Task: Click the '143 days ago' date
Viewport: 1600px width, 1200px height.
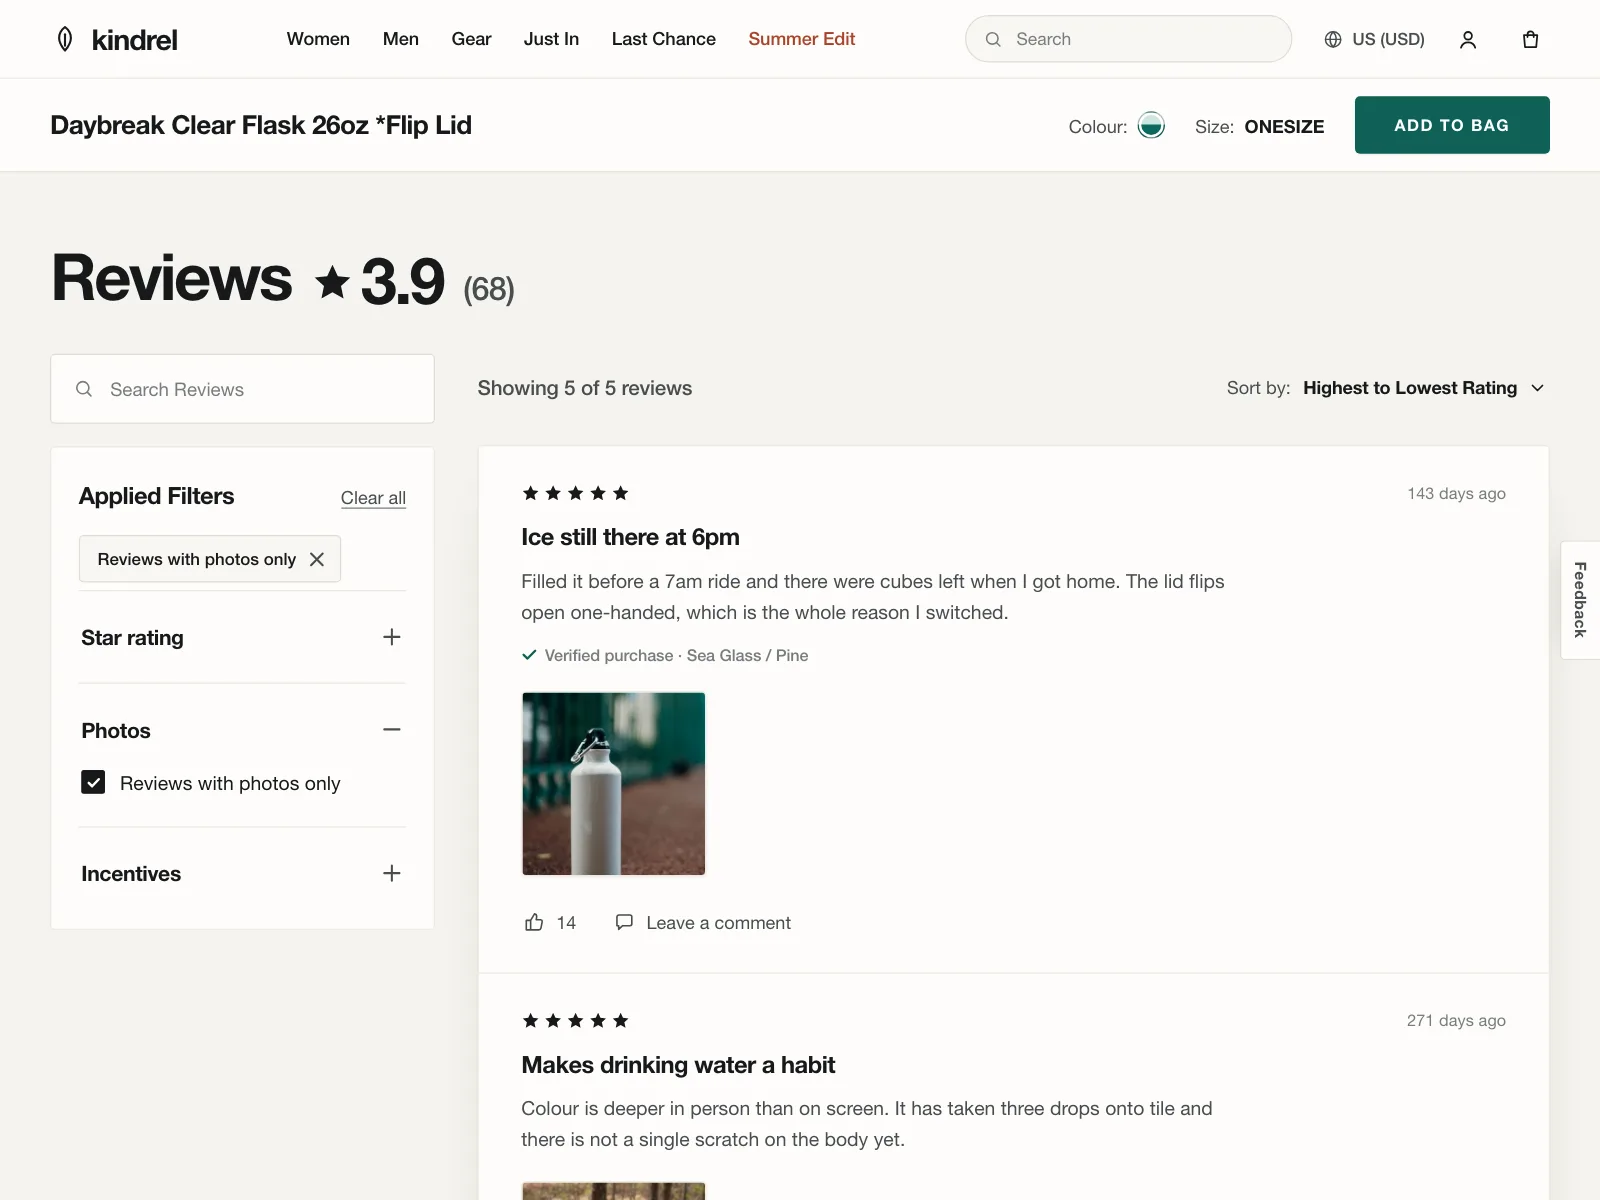Action: tap(1456, 494)
